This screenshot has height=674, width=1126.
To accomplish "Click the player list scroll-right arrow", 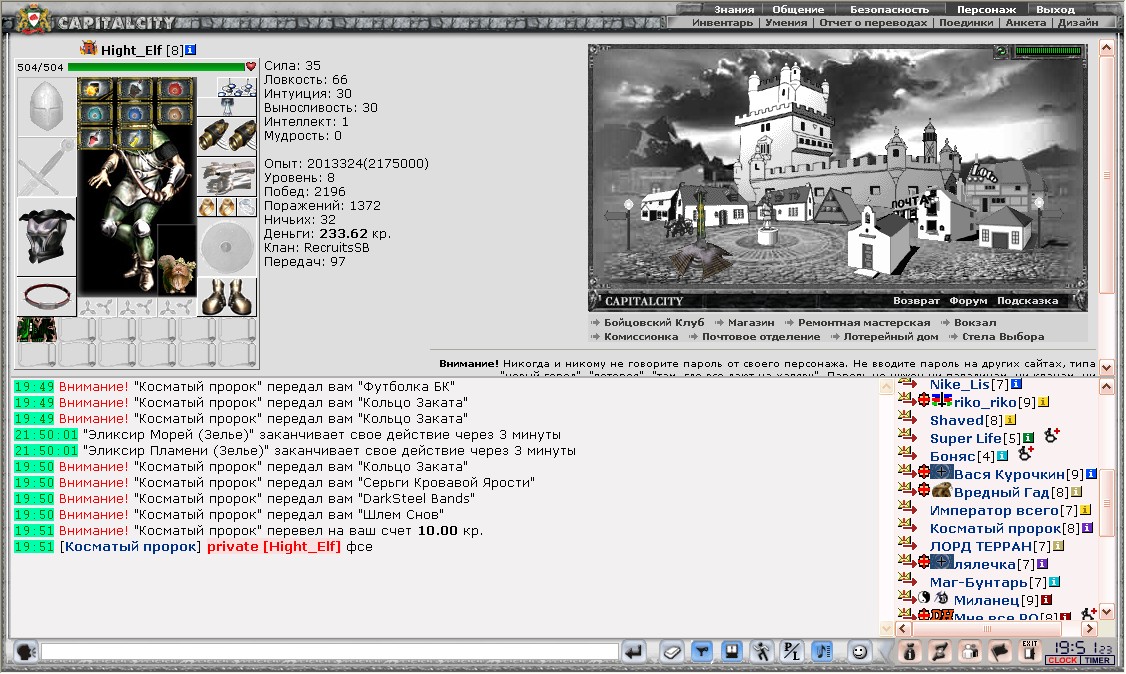I will coord(1089,629).
